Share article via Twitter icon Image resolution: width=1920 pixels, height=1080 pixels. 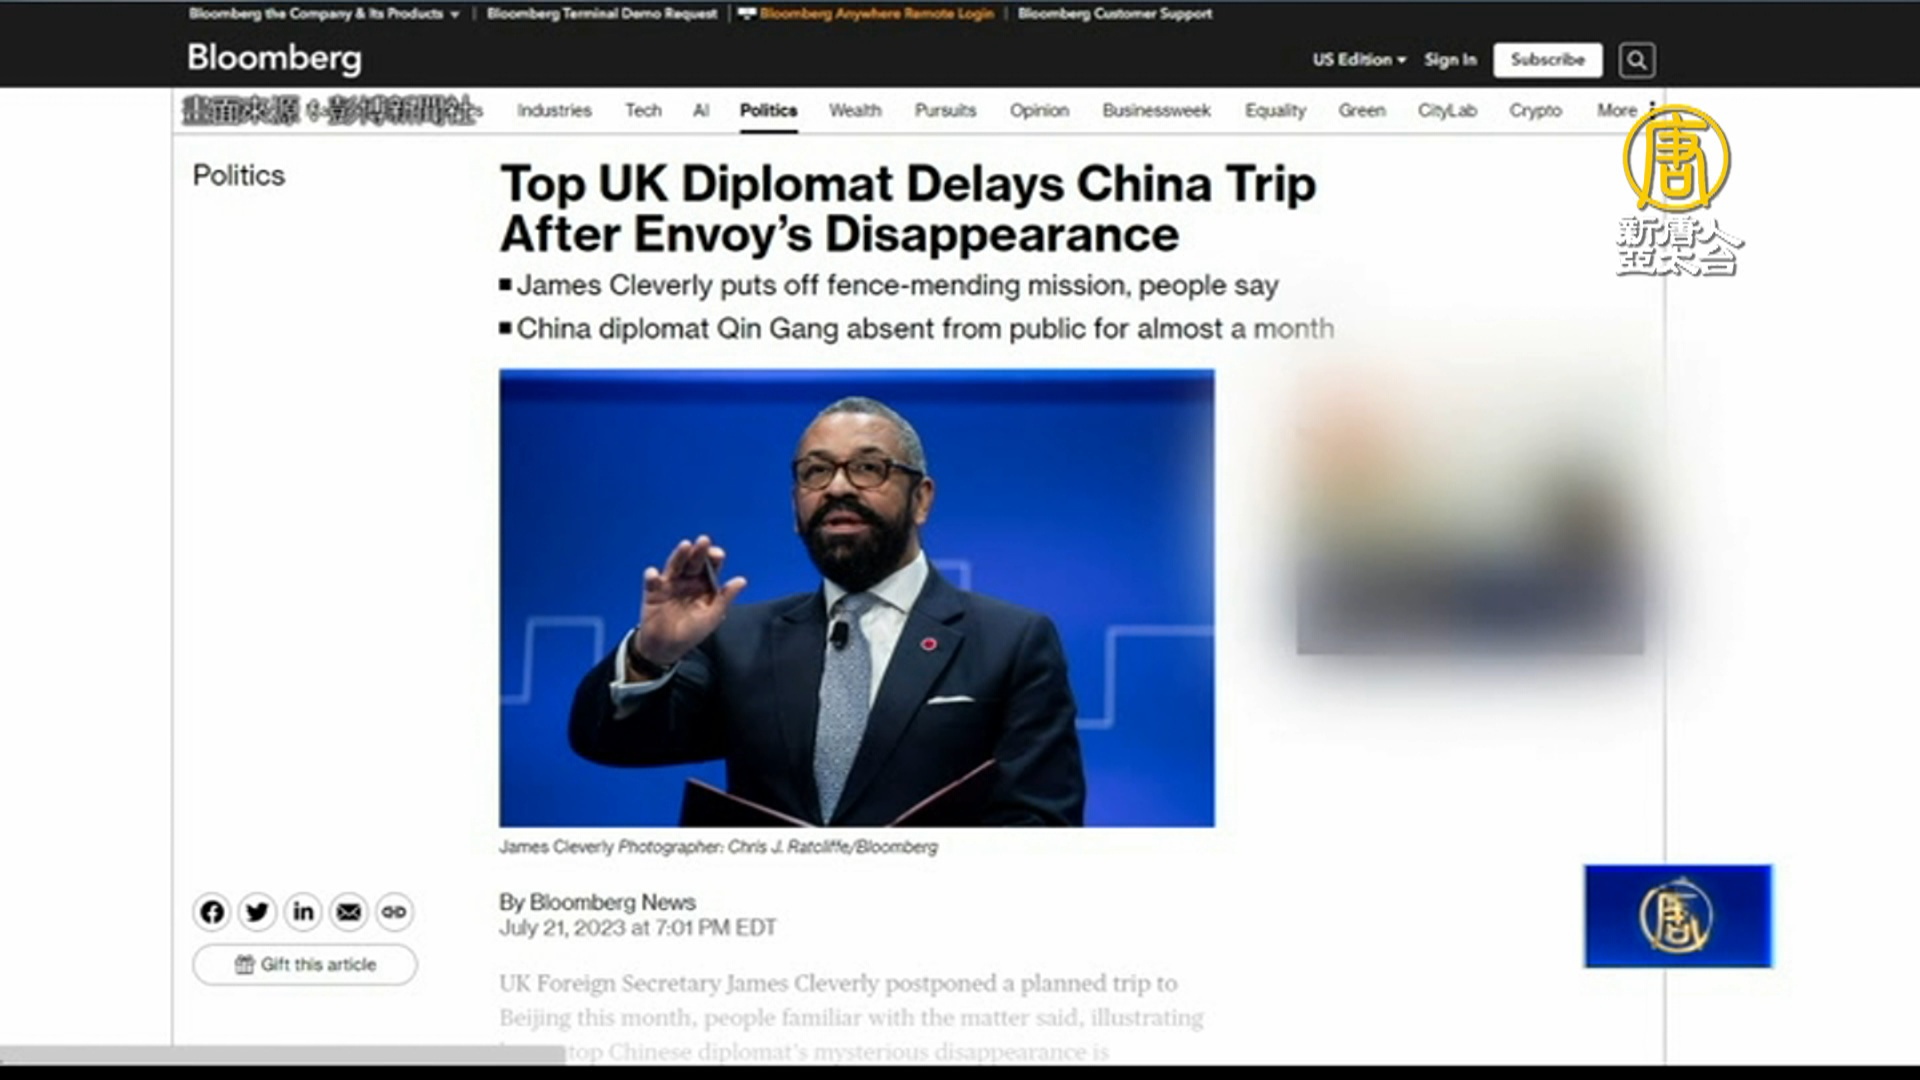[x=257, y=912]
